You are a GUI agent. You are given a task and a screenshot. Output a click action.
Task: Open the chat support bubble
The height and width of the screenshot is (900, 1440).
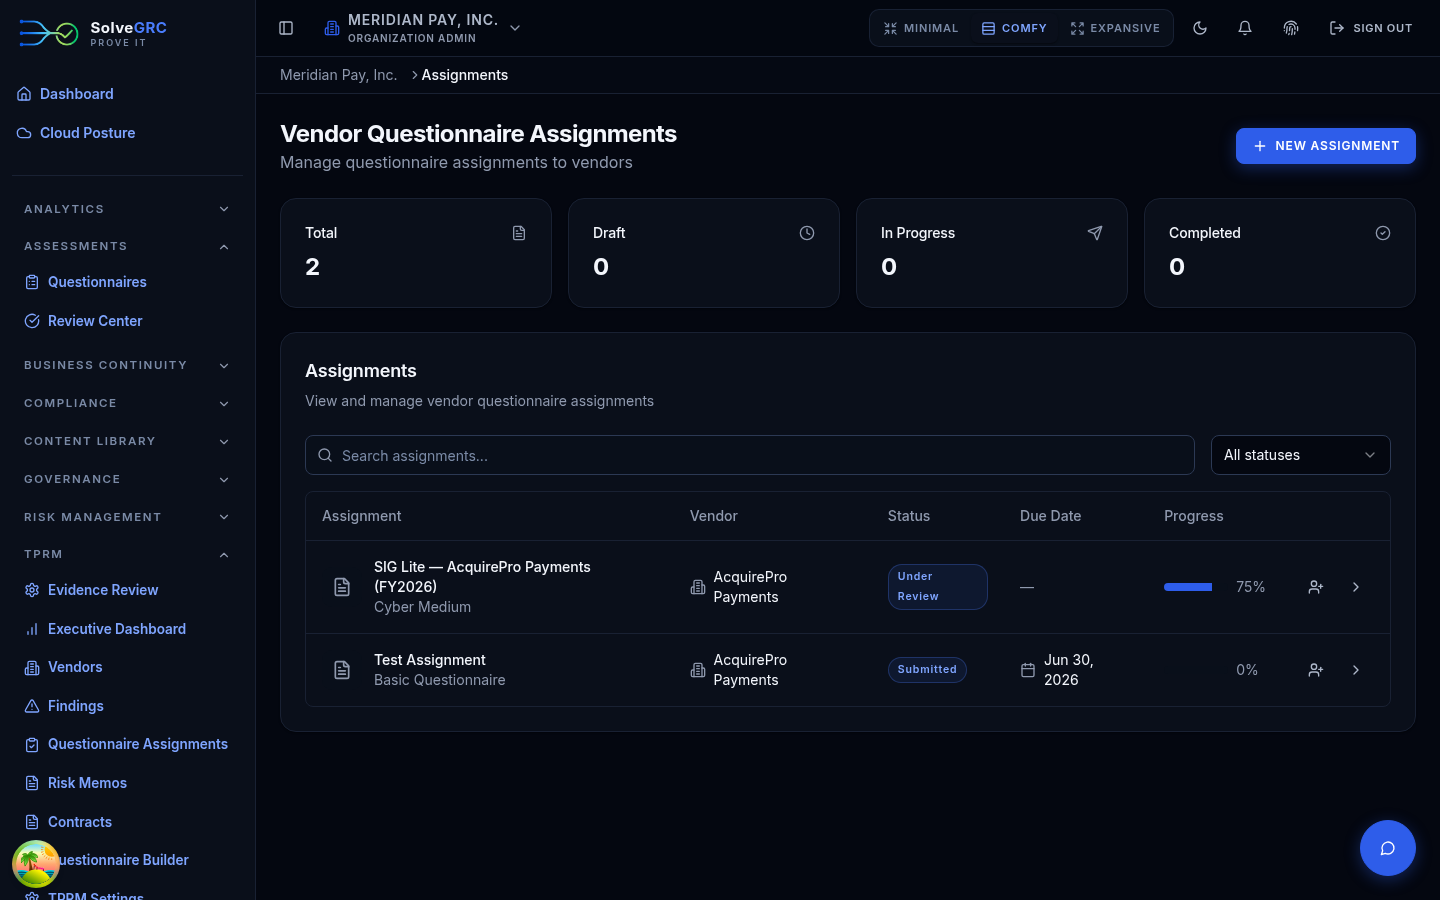(x=1388, y=848)
